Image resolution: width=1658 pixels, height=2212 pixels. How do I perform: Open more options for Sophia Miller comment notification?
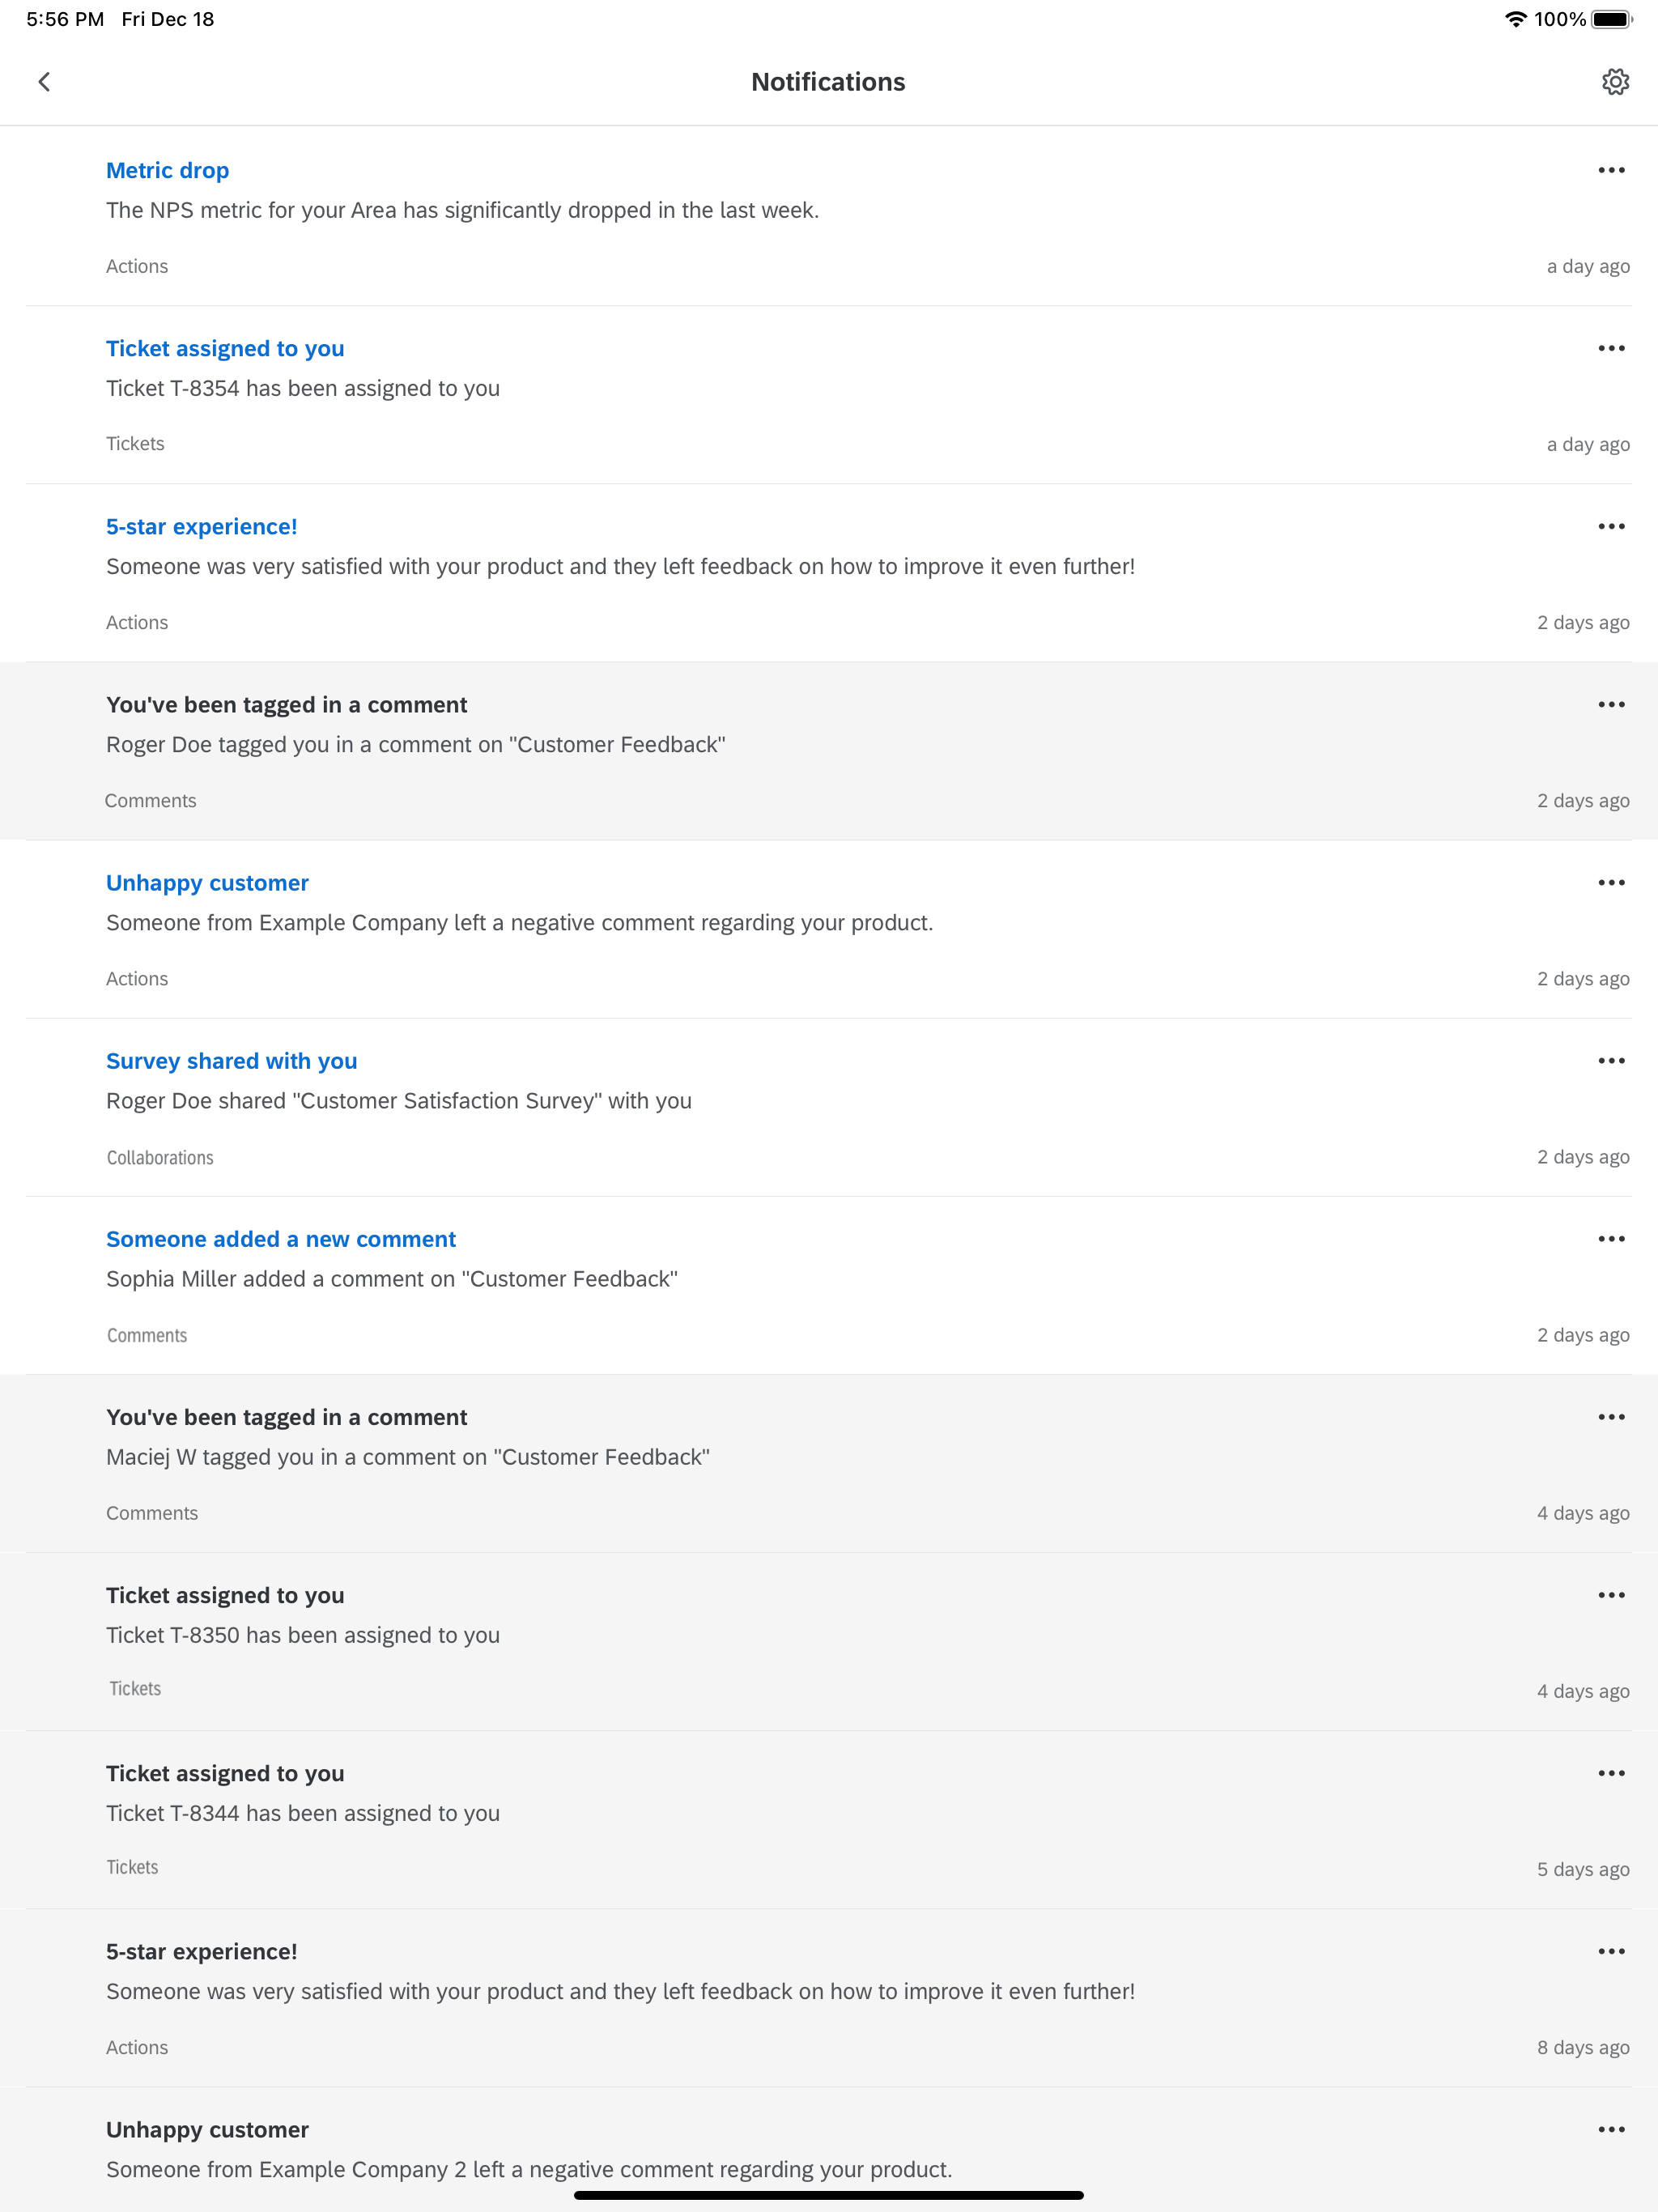(1611, 1238)
